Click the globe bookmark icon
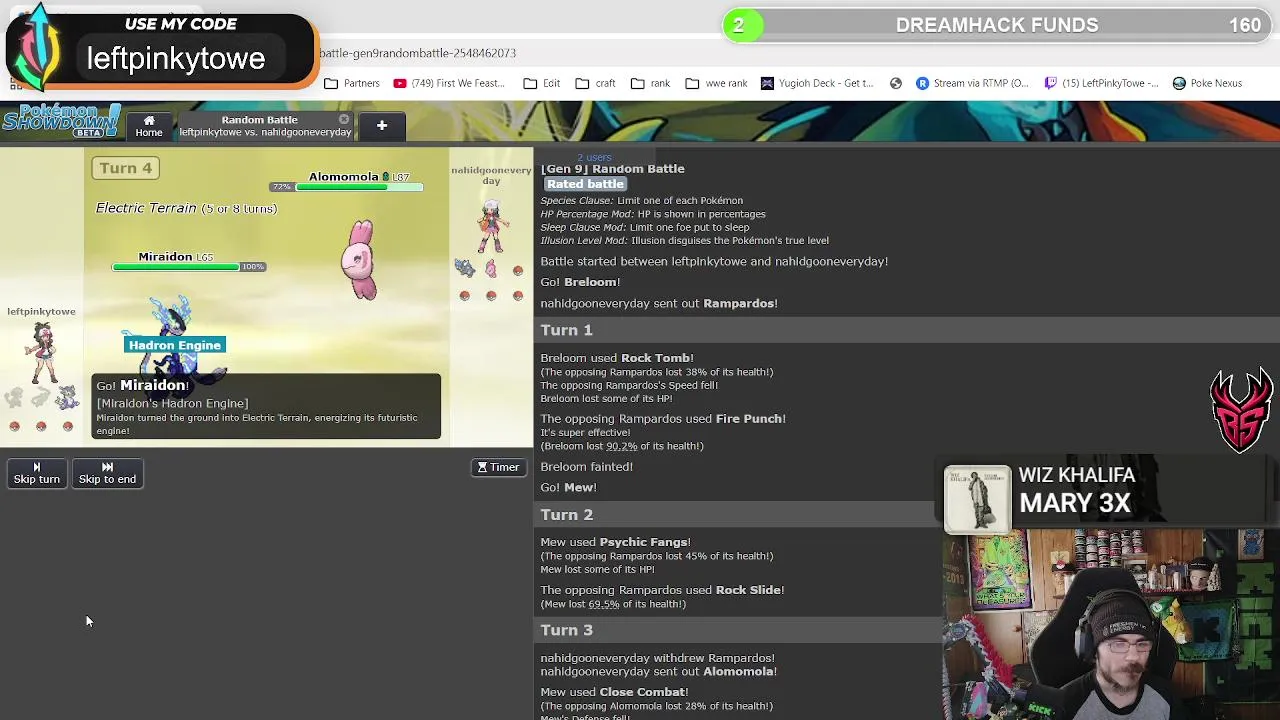This screenshot has width=1280, height=720. tap(896, 83)
